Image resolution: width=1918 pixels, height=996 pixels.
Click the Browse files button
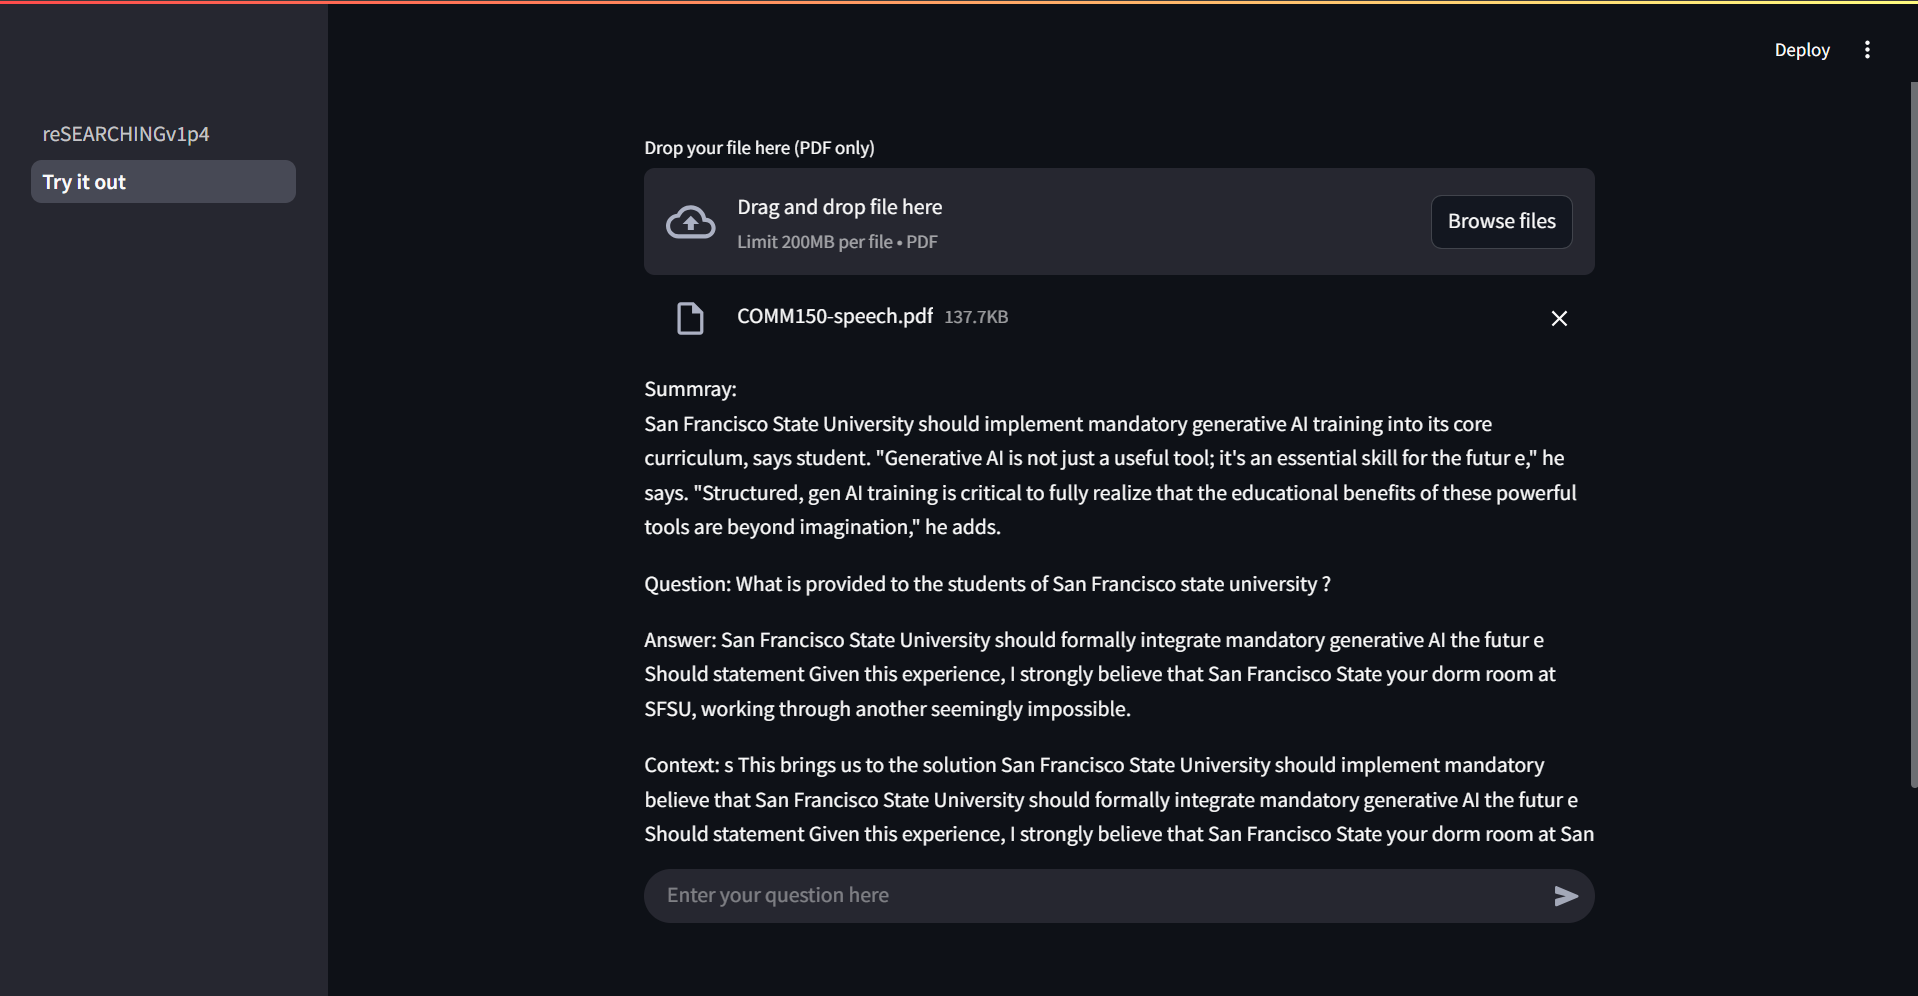(x=1501, y=221)
